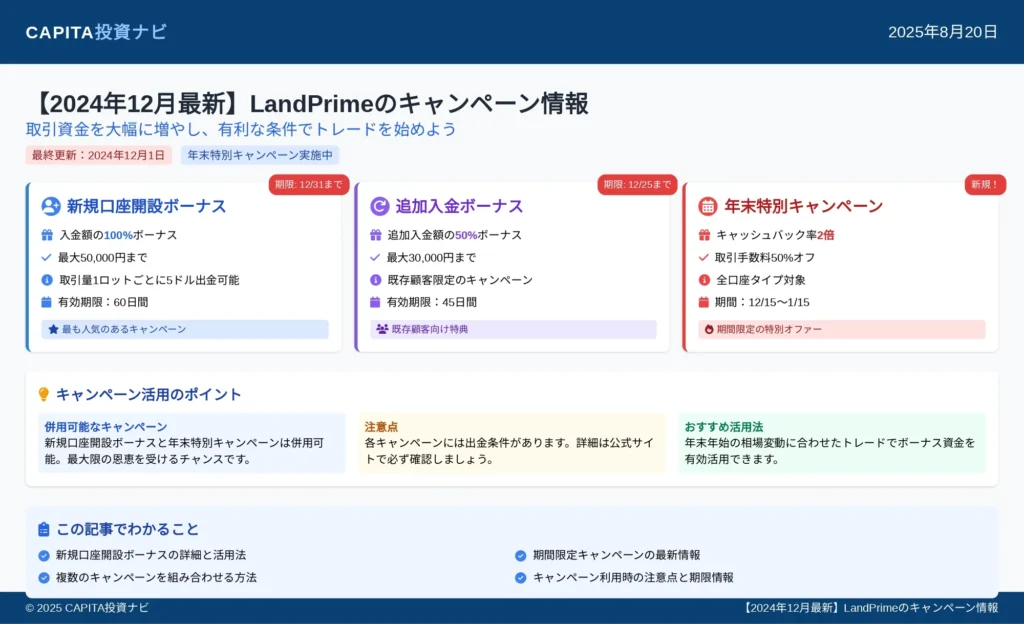Click the text 既存顧客限定のキャンペーン
The width and height of the screenshot is (1024, 624).
(460, 280)
